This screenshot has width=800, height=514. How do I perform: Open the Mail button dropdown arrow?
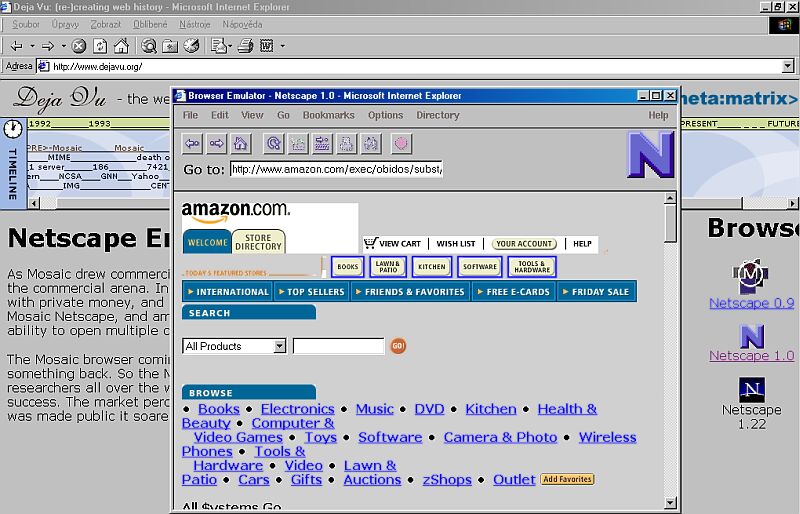(x=230, y=46)
